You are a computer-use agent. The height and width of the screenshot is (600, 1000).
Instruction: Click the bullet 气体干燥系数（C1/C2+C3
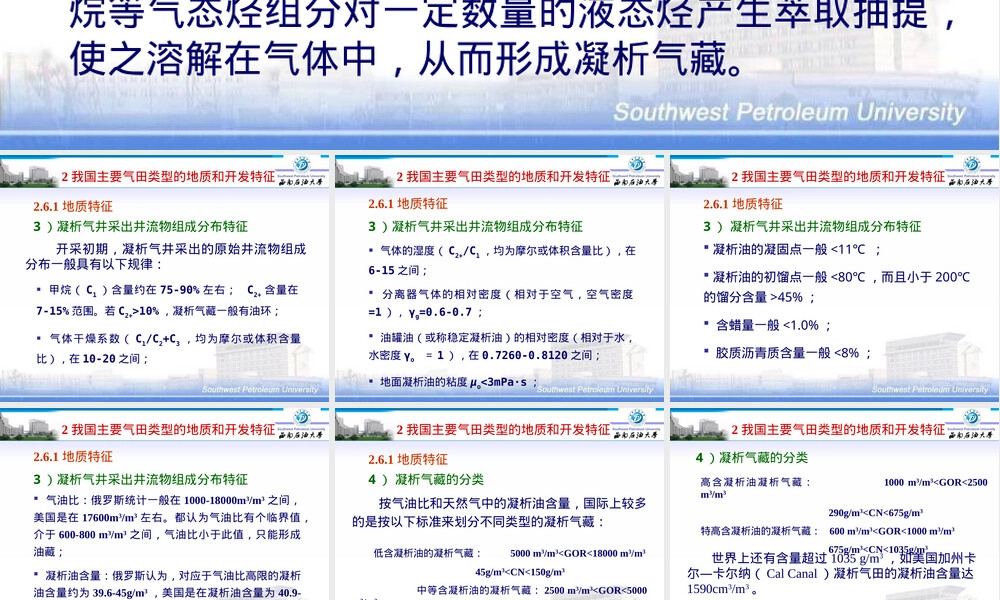[x=168, y=348]
